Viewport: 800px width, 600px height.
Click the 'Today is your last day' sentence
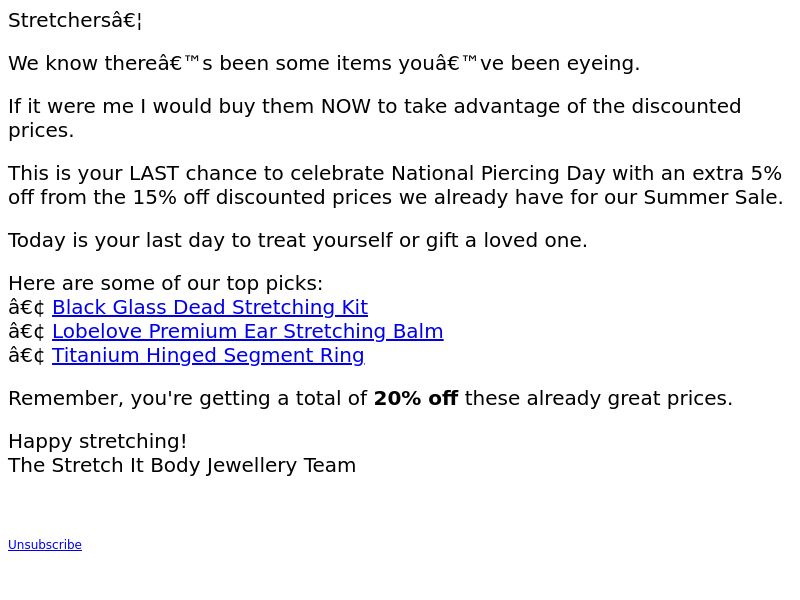[x=298, y=240]
